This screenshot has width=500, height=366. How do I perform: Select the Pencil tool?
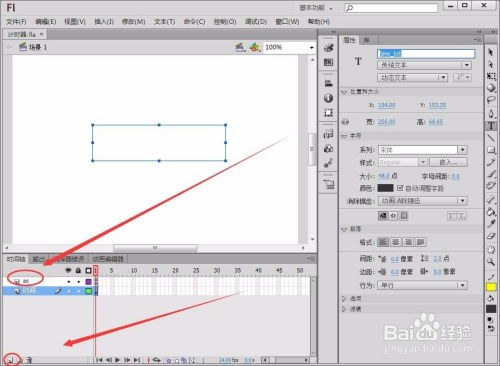coord(491,162)
